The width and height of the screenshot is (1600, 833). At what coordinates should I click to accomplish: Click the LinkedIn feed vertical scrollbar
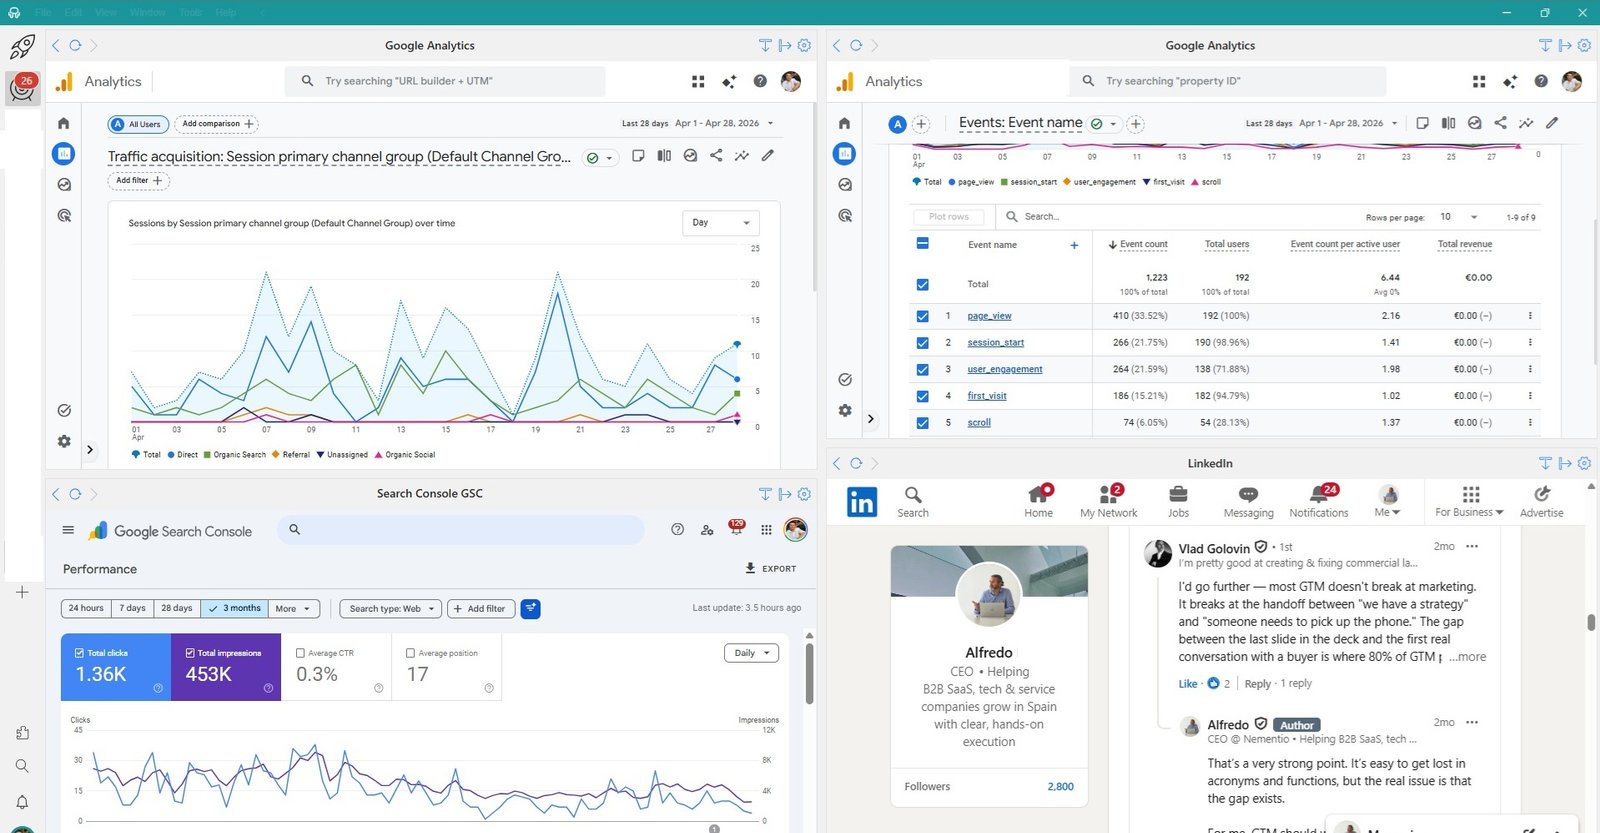click(1590, 622)
